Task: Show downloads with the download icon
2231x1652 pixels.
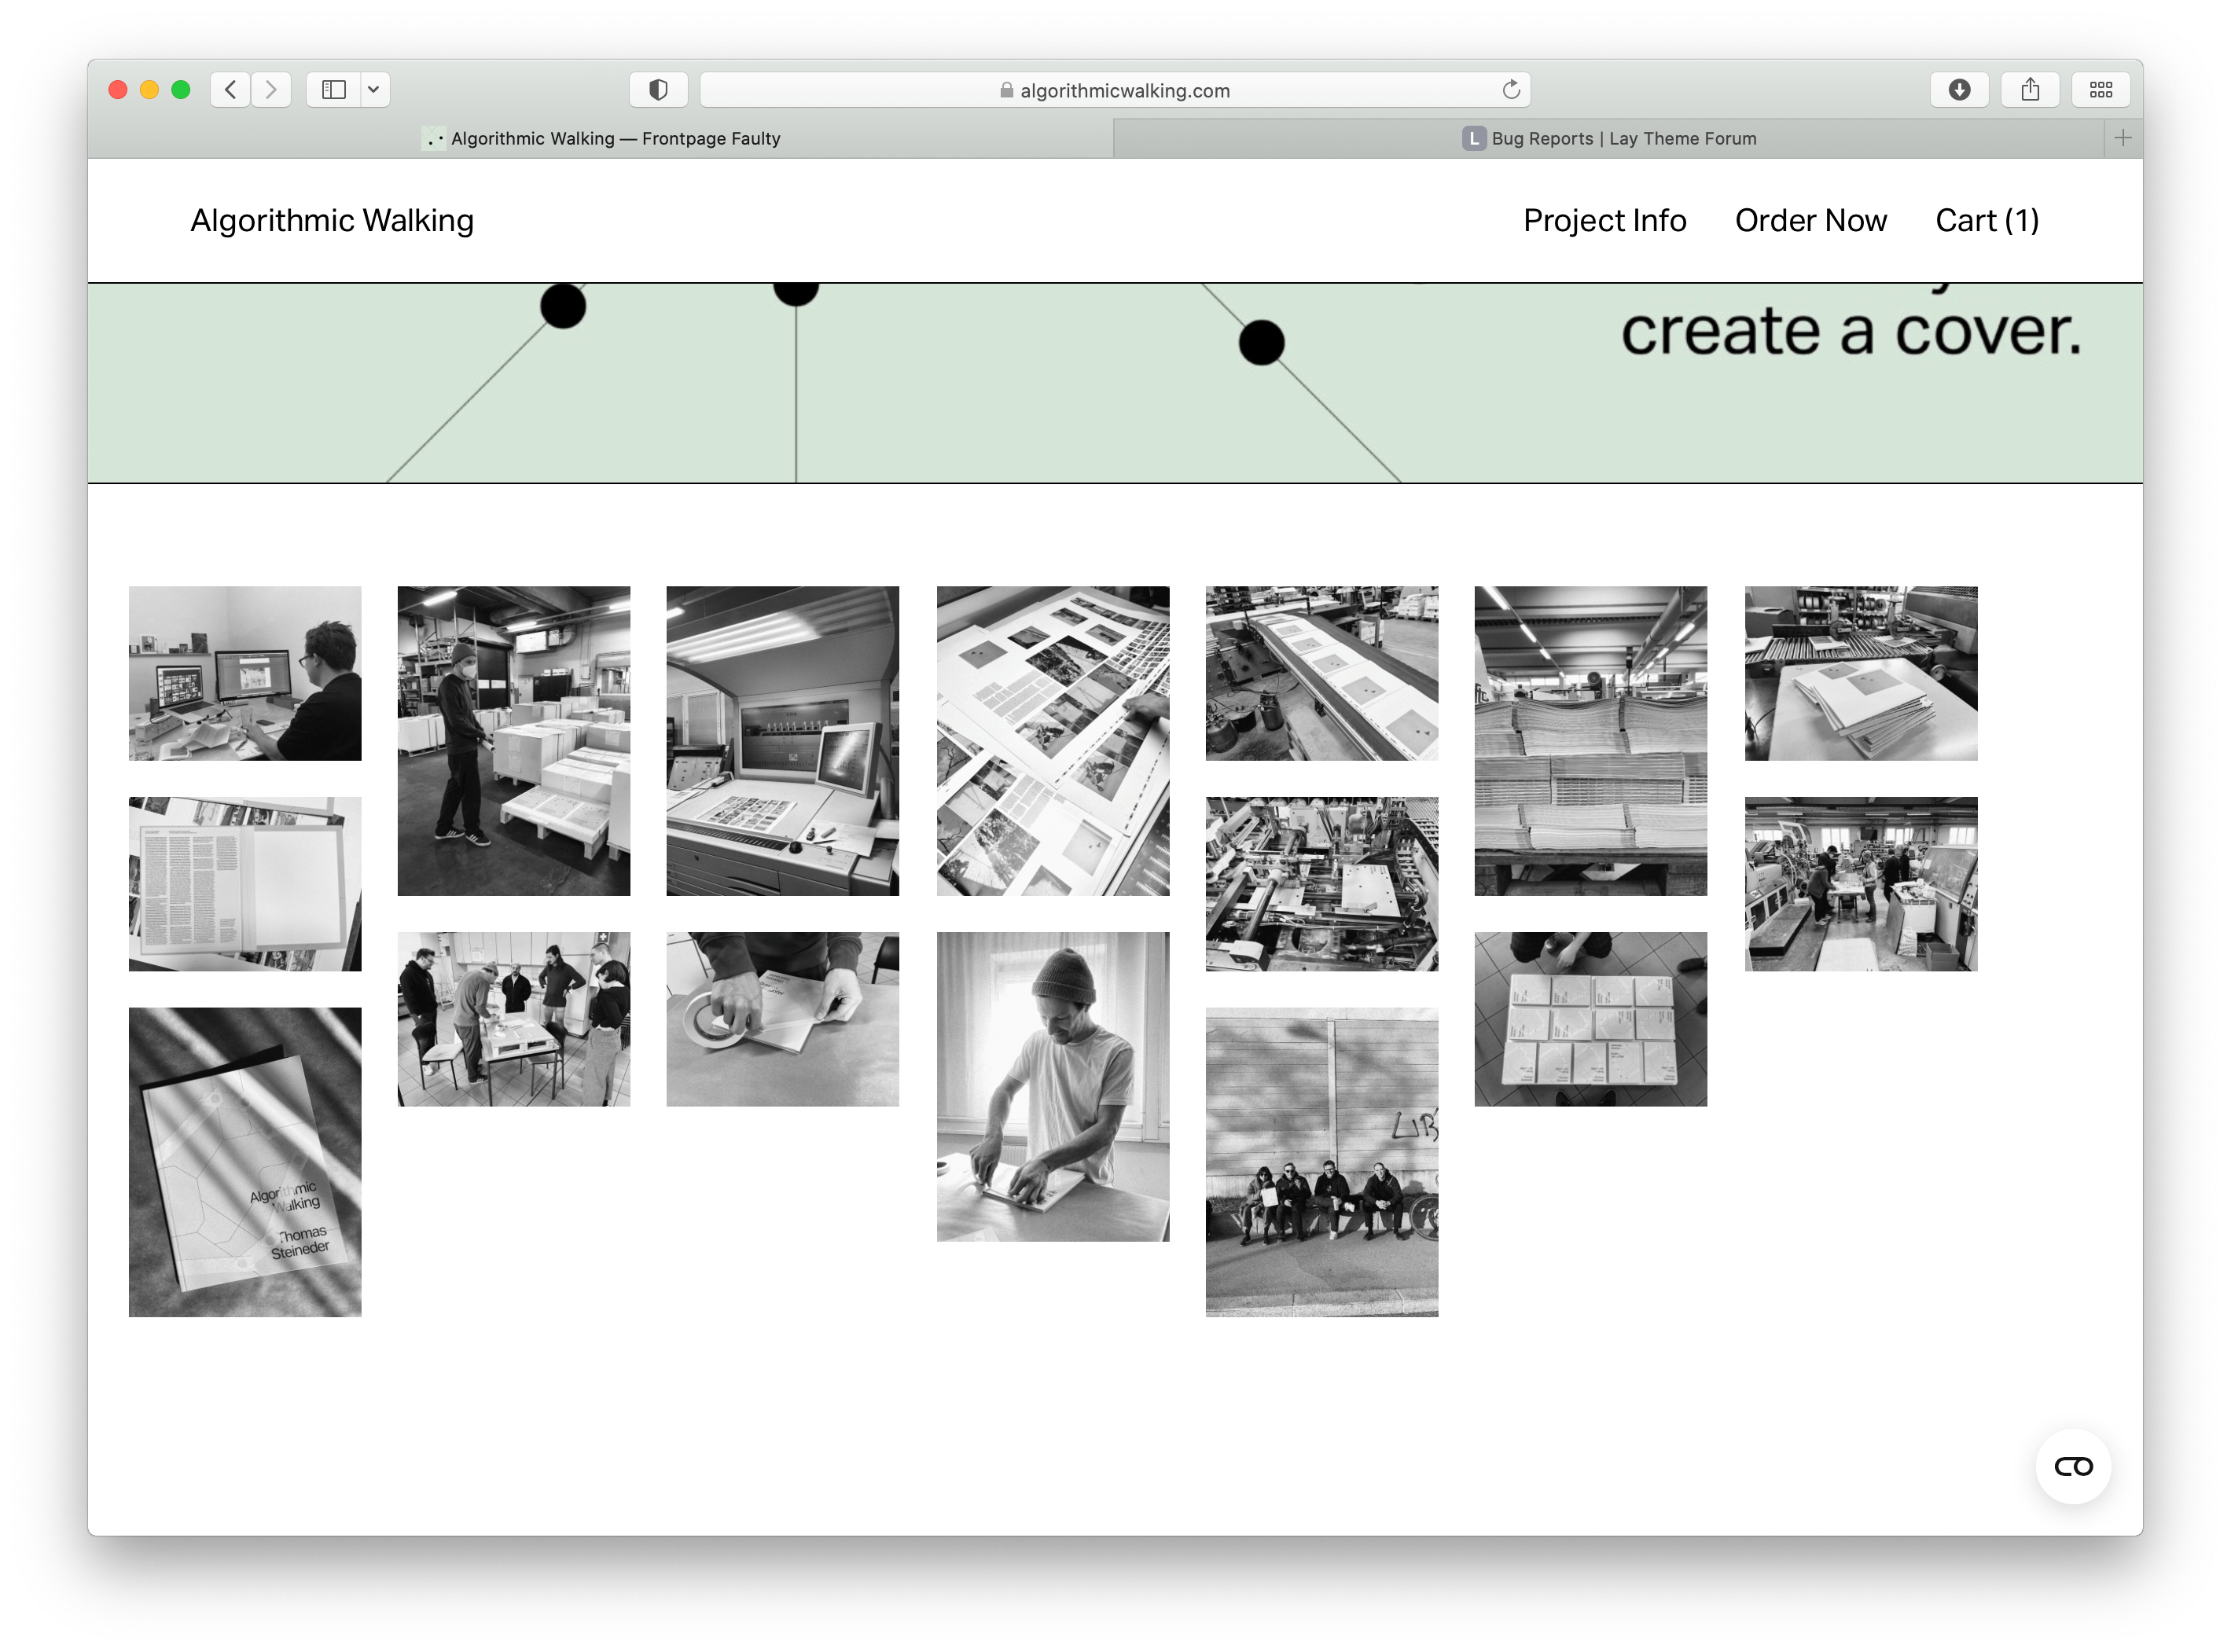Action: (x=1959, y=90)
